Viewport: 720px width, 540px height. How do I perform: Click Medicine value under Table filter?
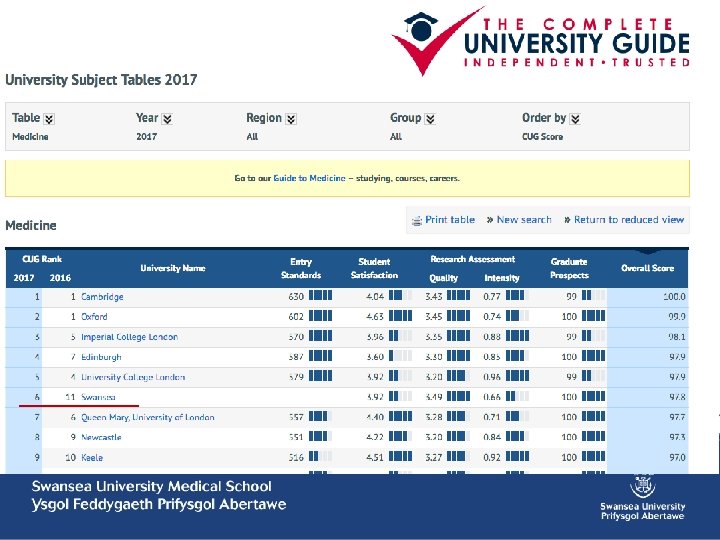(x=30, y=137)
